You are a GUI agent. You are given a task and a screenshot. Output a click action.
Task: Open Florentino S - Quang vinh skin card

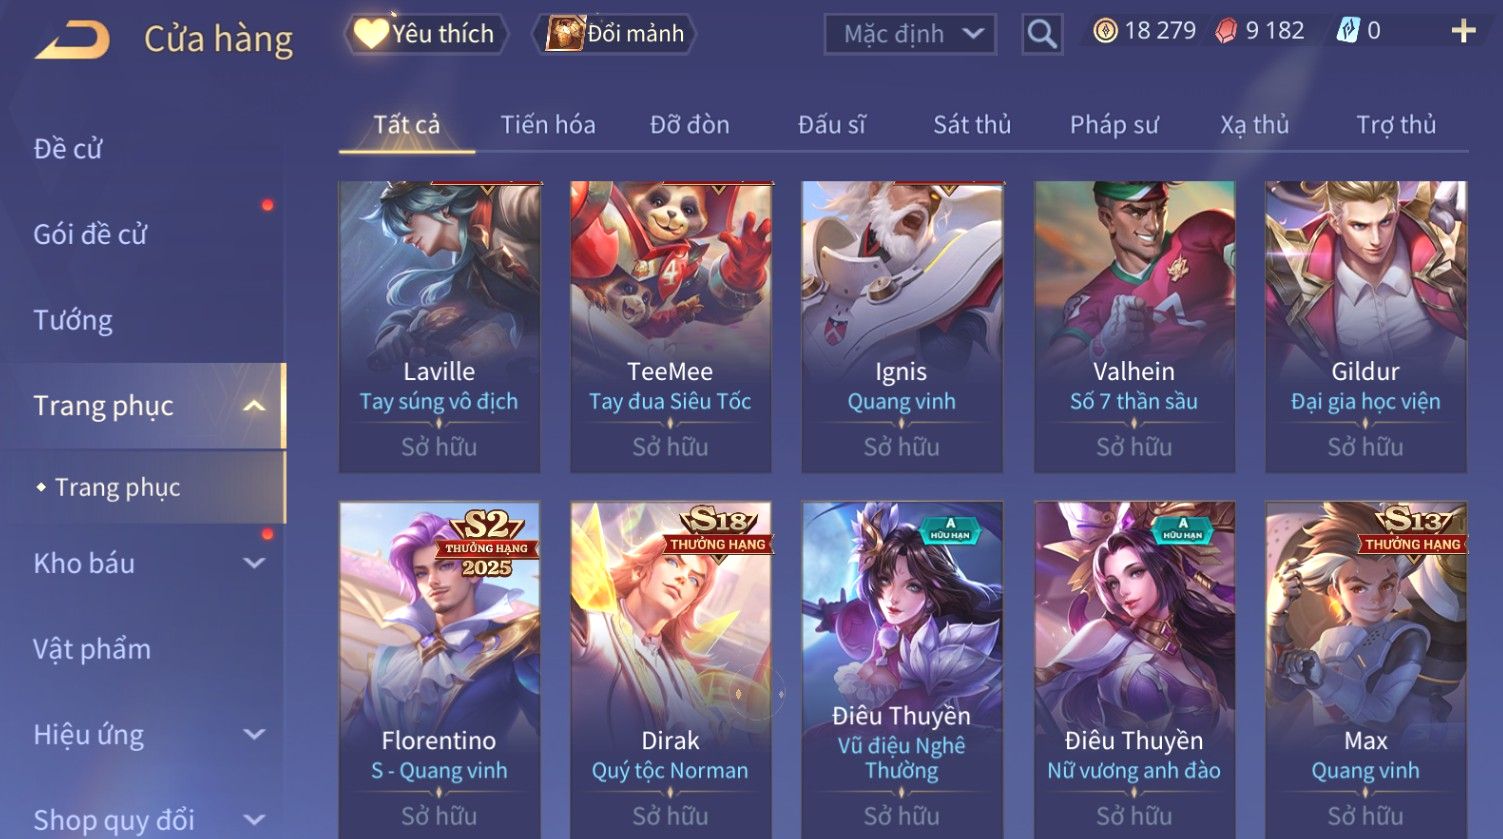(439, 670)
